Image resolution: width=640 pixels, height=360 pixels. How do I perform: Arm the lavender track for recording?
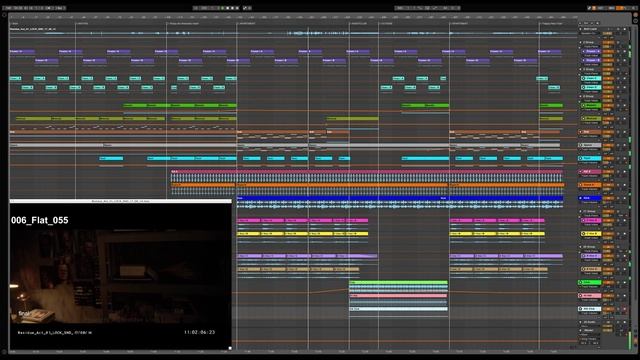click(x=624, y=256)
